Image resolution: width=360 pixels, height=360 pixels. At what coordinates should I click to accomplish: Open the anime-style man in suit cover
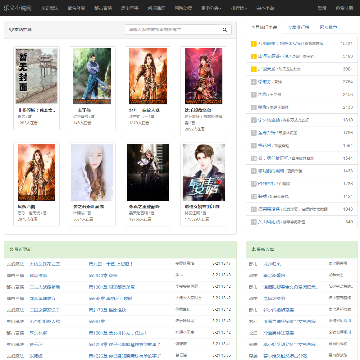click(x=204, y=172)
